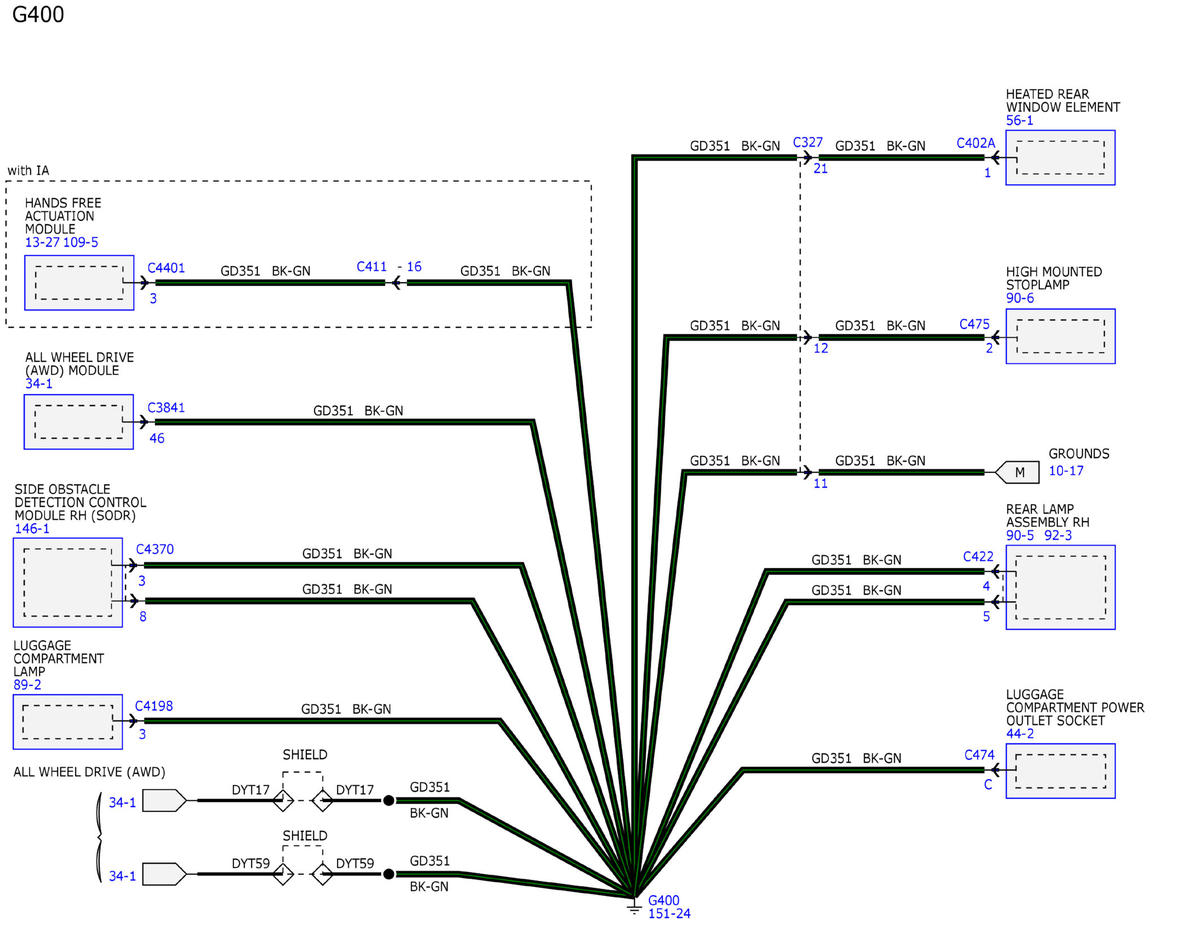Open the 44-2 power outlet page reference
The height and width of the screenshot is (927, 1200).
(x=1020, y=733)
